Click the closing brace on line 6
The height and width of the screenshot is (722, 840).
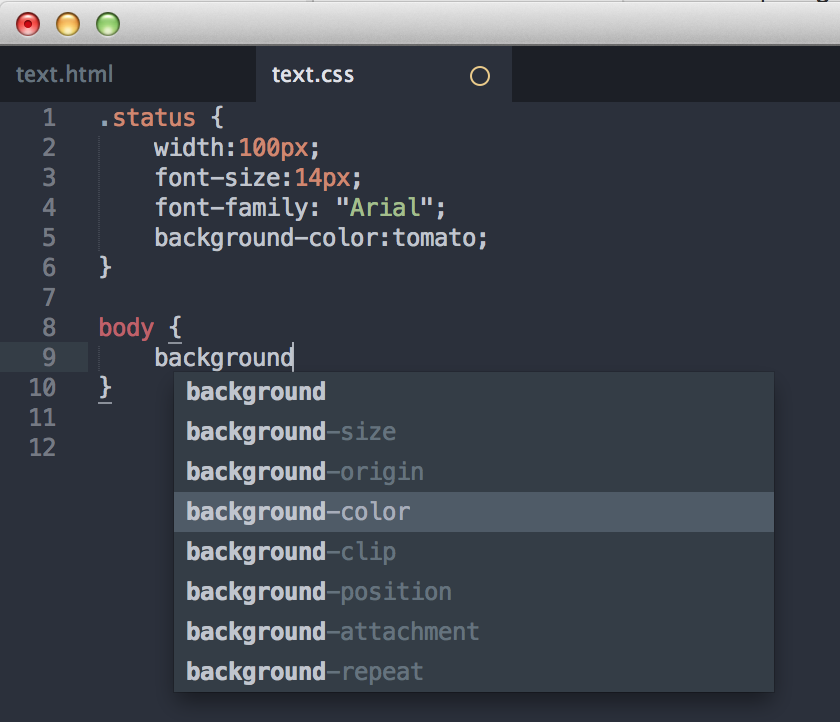click(105, 268)
